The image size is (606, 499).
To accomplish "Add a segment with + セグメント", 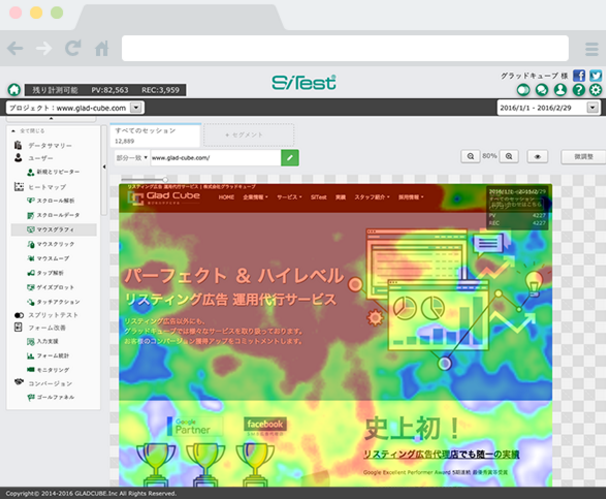I will (x=249, y=135).
